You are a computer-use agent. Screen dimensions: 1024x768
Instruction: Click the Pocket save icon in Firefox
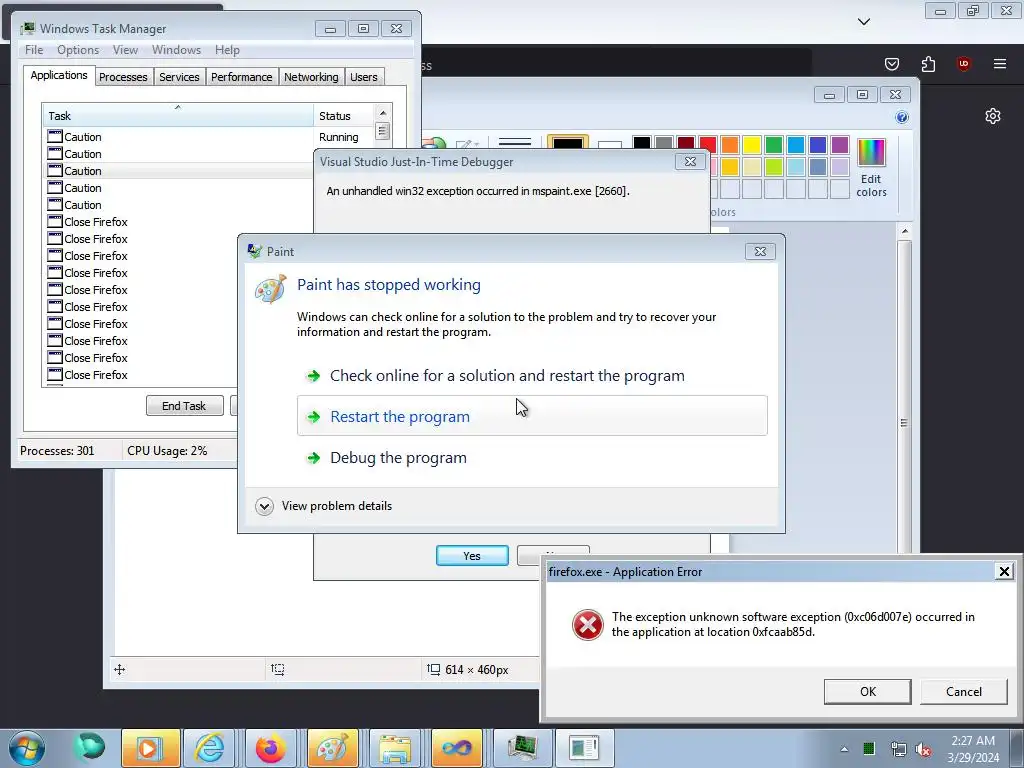pos(892,63)
